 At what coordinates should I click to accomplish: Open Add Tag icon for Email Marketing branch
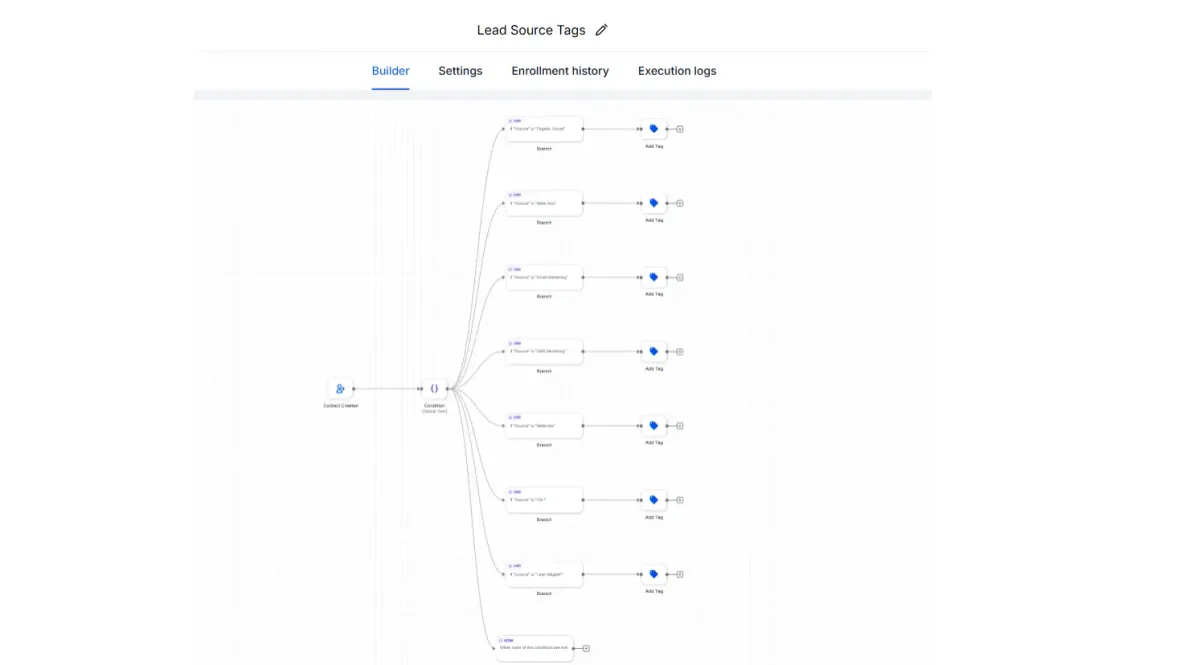[x=654, y=277]
